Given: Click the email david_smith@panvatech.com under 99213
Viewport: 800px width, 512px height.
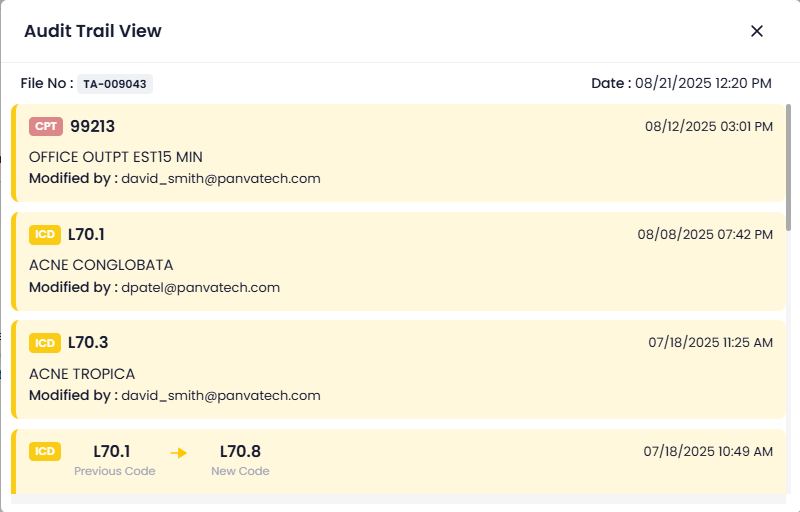Looking at the screenshot, I should tap(220, 178).
